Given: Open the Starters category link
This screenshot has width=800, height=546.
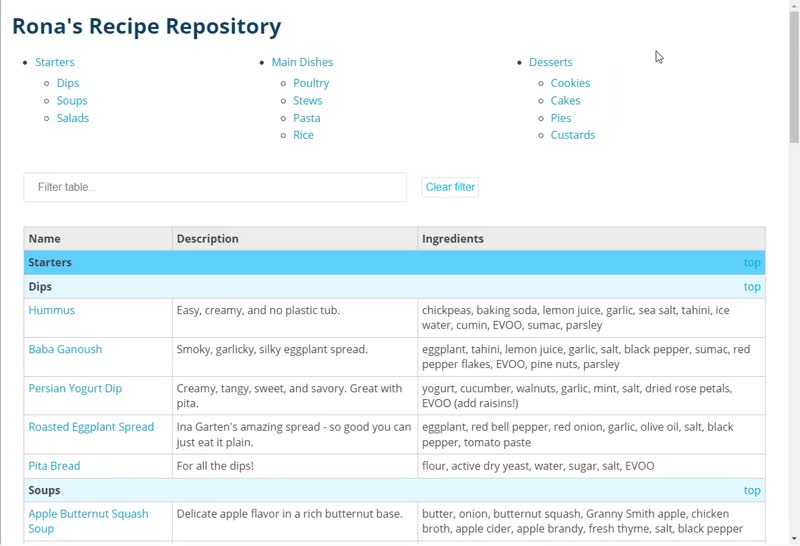Looking at the screenshot, I should [55, 62].
